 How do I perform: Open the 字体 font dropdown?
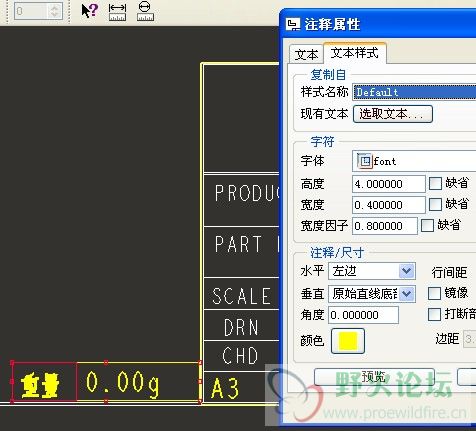(x=414, y=161)
